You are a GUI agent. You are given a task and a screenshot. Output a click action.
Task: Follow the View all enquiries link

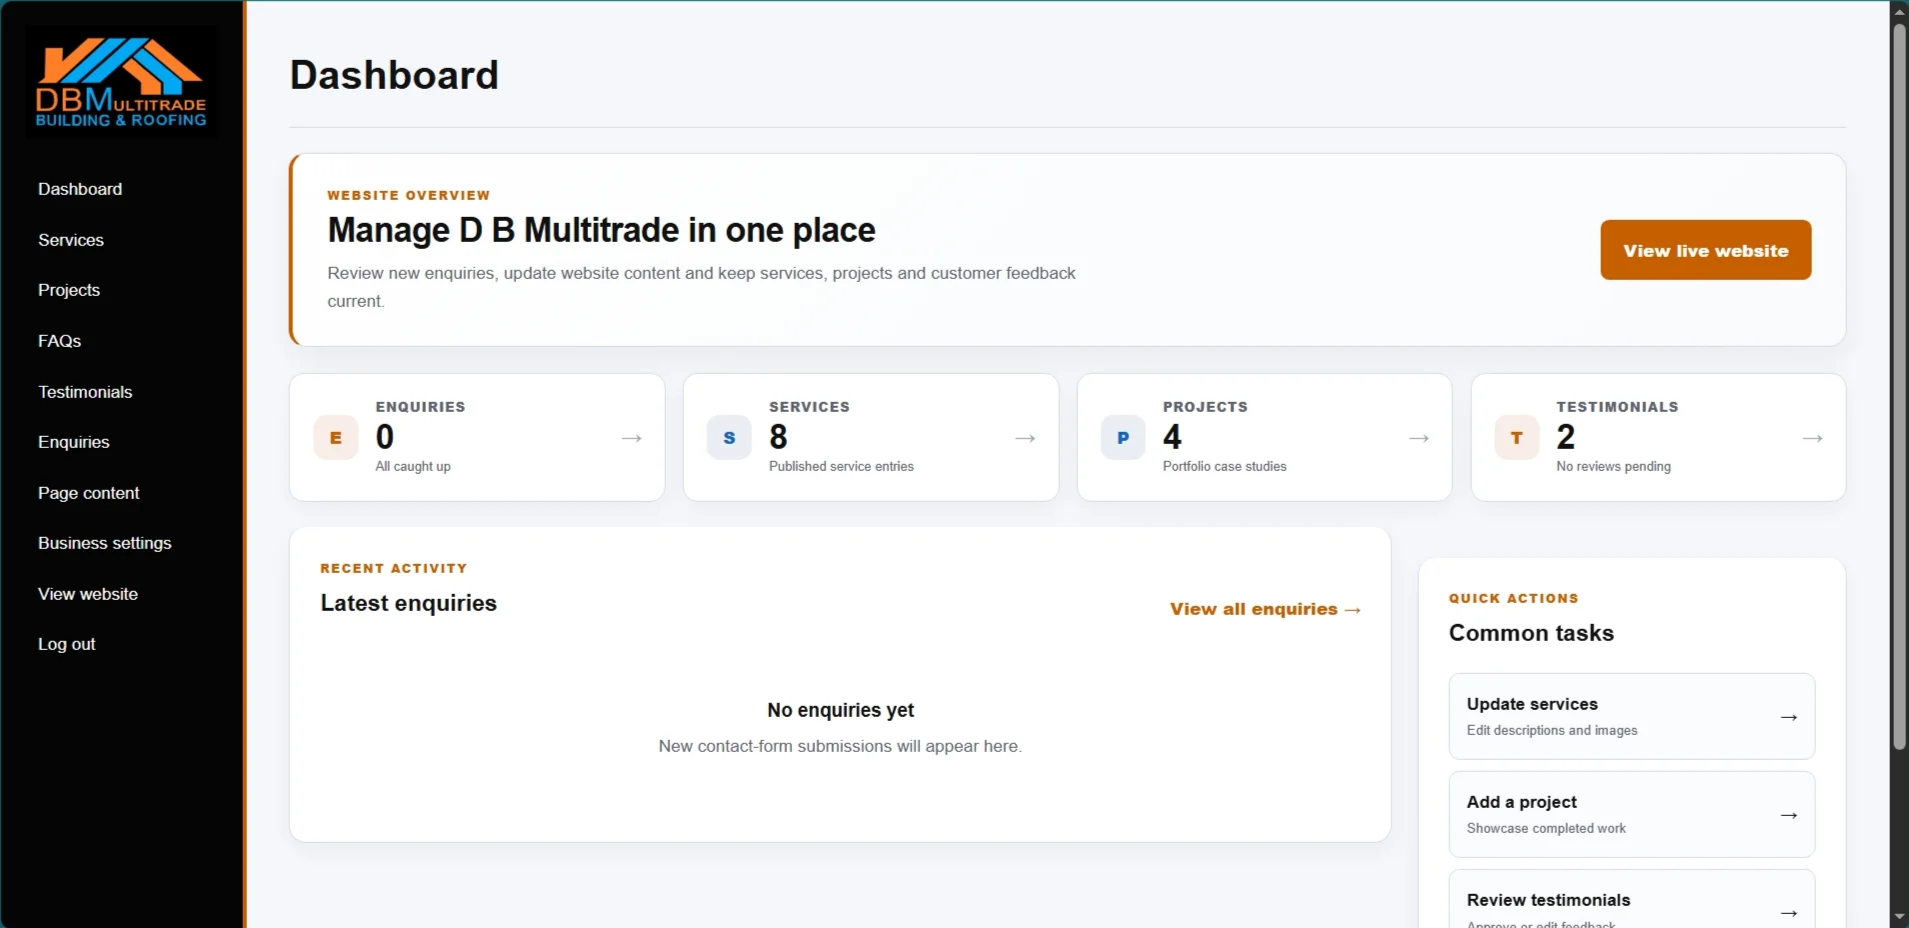[1265, 609]
